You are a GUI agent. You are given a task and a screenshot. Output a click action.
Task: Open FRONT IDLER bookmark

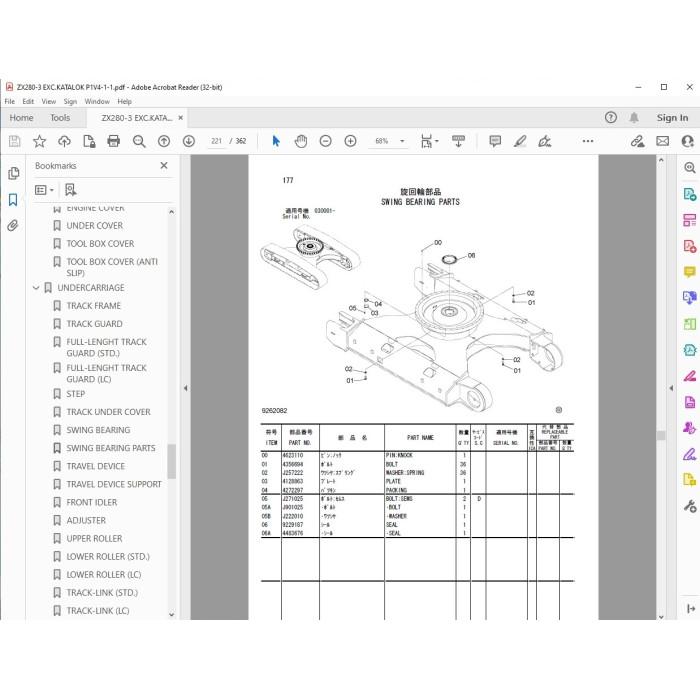92,503
